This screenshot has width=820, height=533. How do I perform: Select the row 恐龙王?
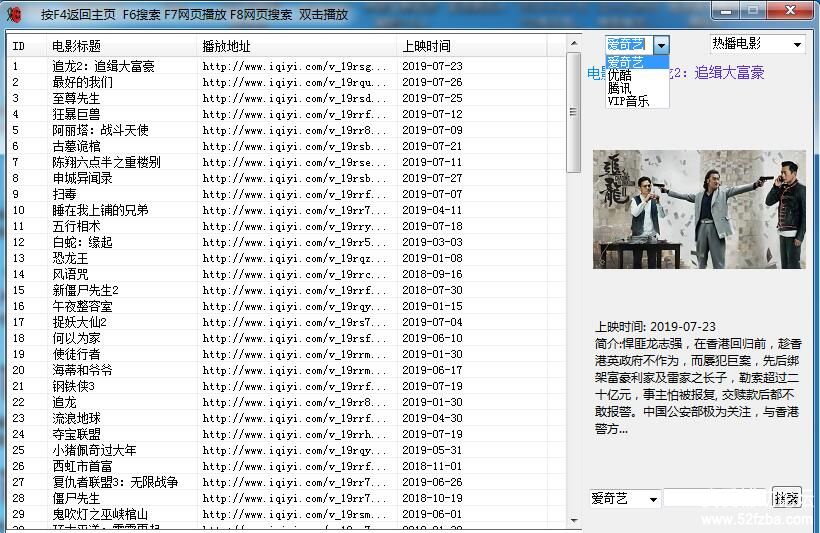[287, 258]
